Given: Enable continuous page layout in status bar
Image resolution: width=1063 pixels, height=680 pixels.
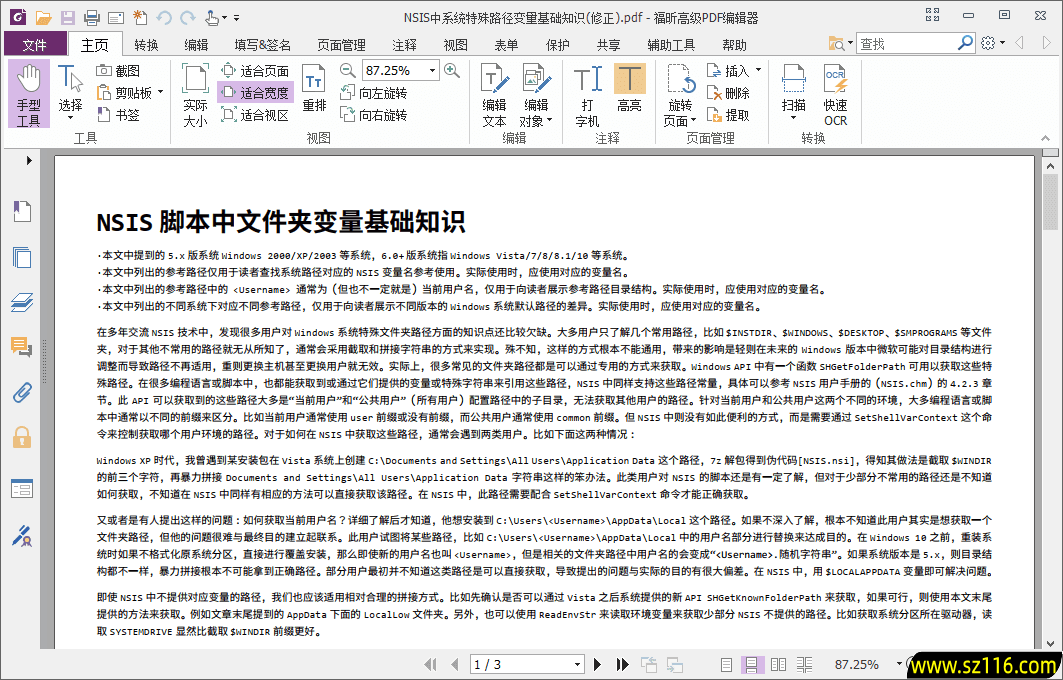Looking at the screenshot, I should tap(752, 663).
